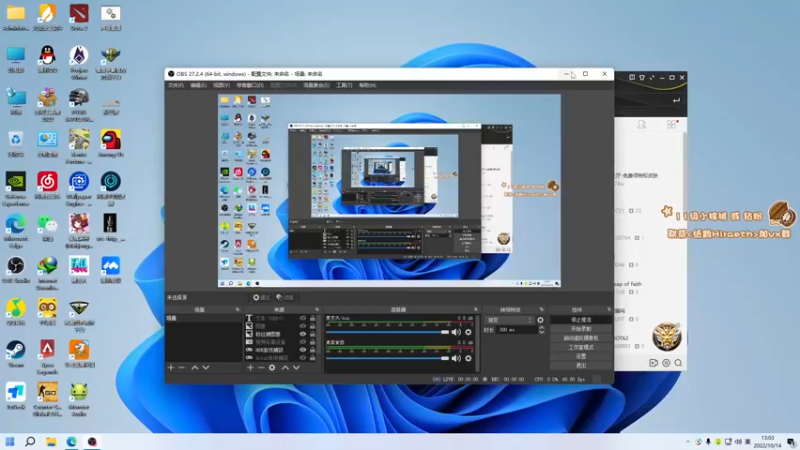Open OBS Studio desktop shortcut

click(16, 270)
